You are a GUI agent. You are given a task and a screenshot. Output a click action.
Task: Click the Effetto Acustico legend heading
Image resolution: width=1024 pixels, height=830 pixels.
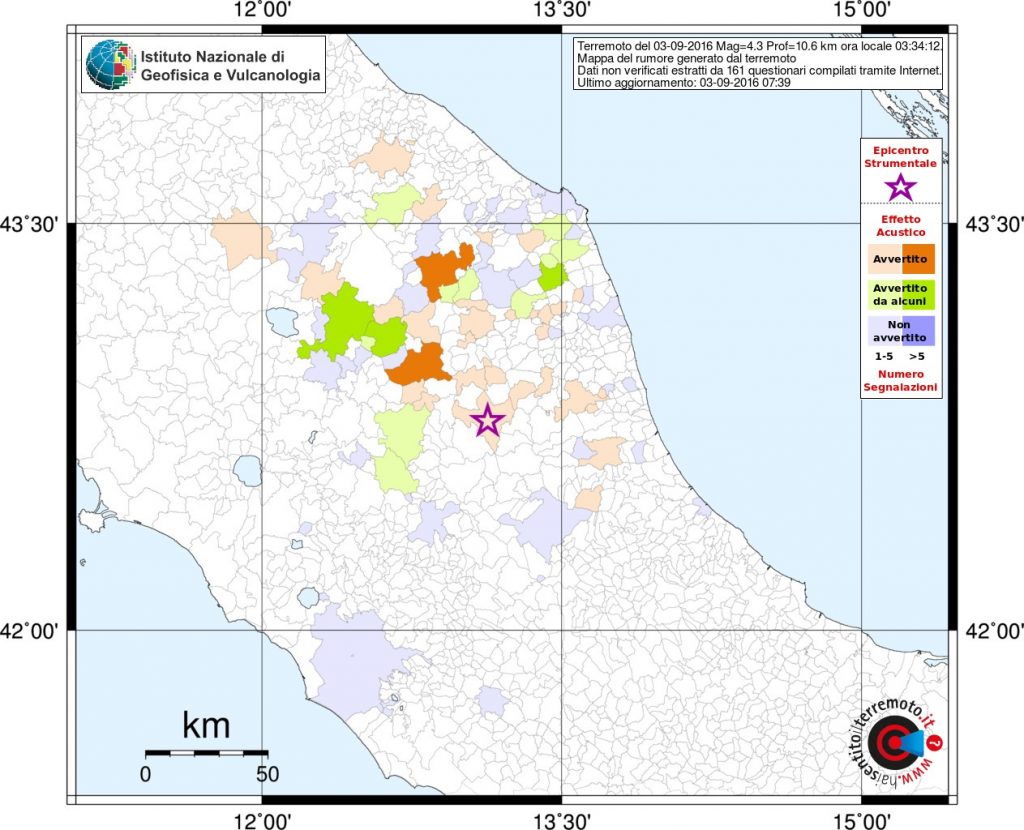(901, 225)
